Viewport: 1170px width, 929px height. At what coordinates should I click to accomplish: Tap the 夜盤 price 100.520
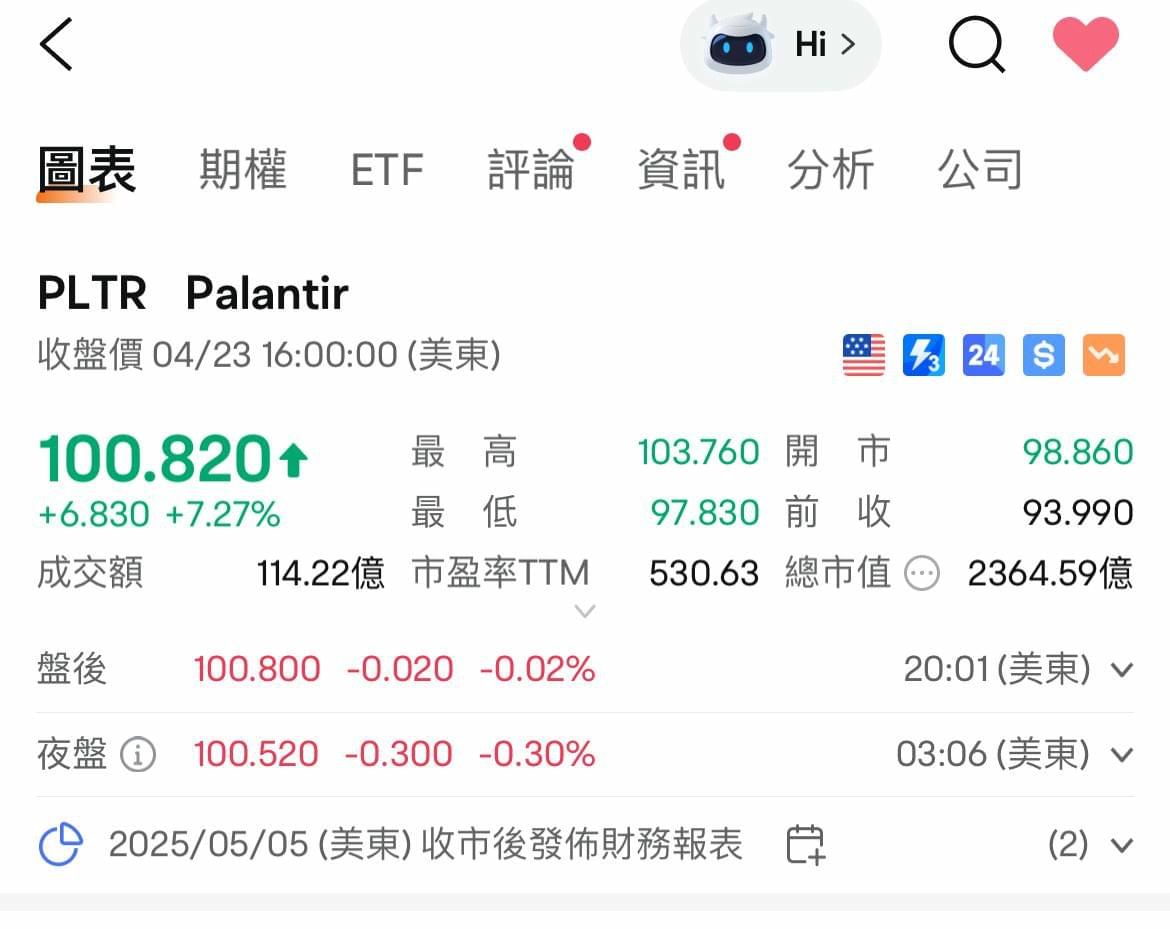(256, 754)
